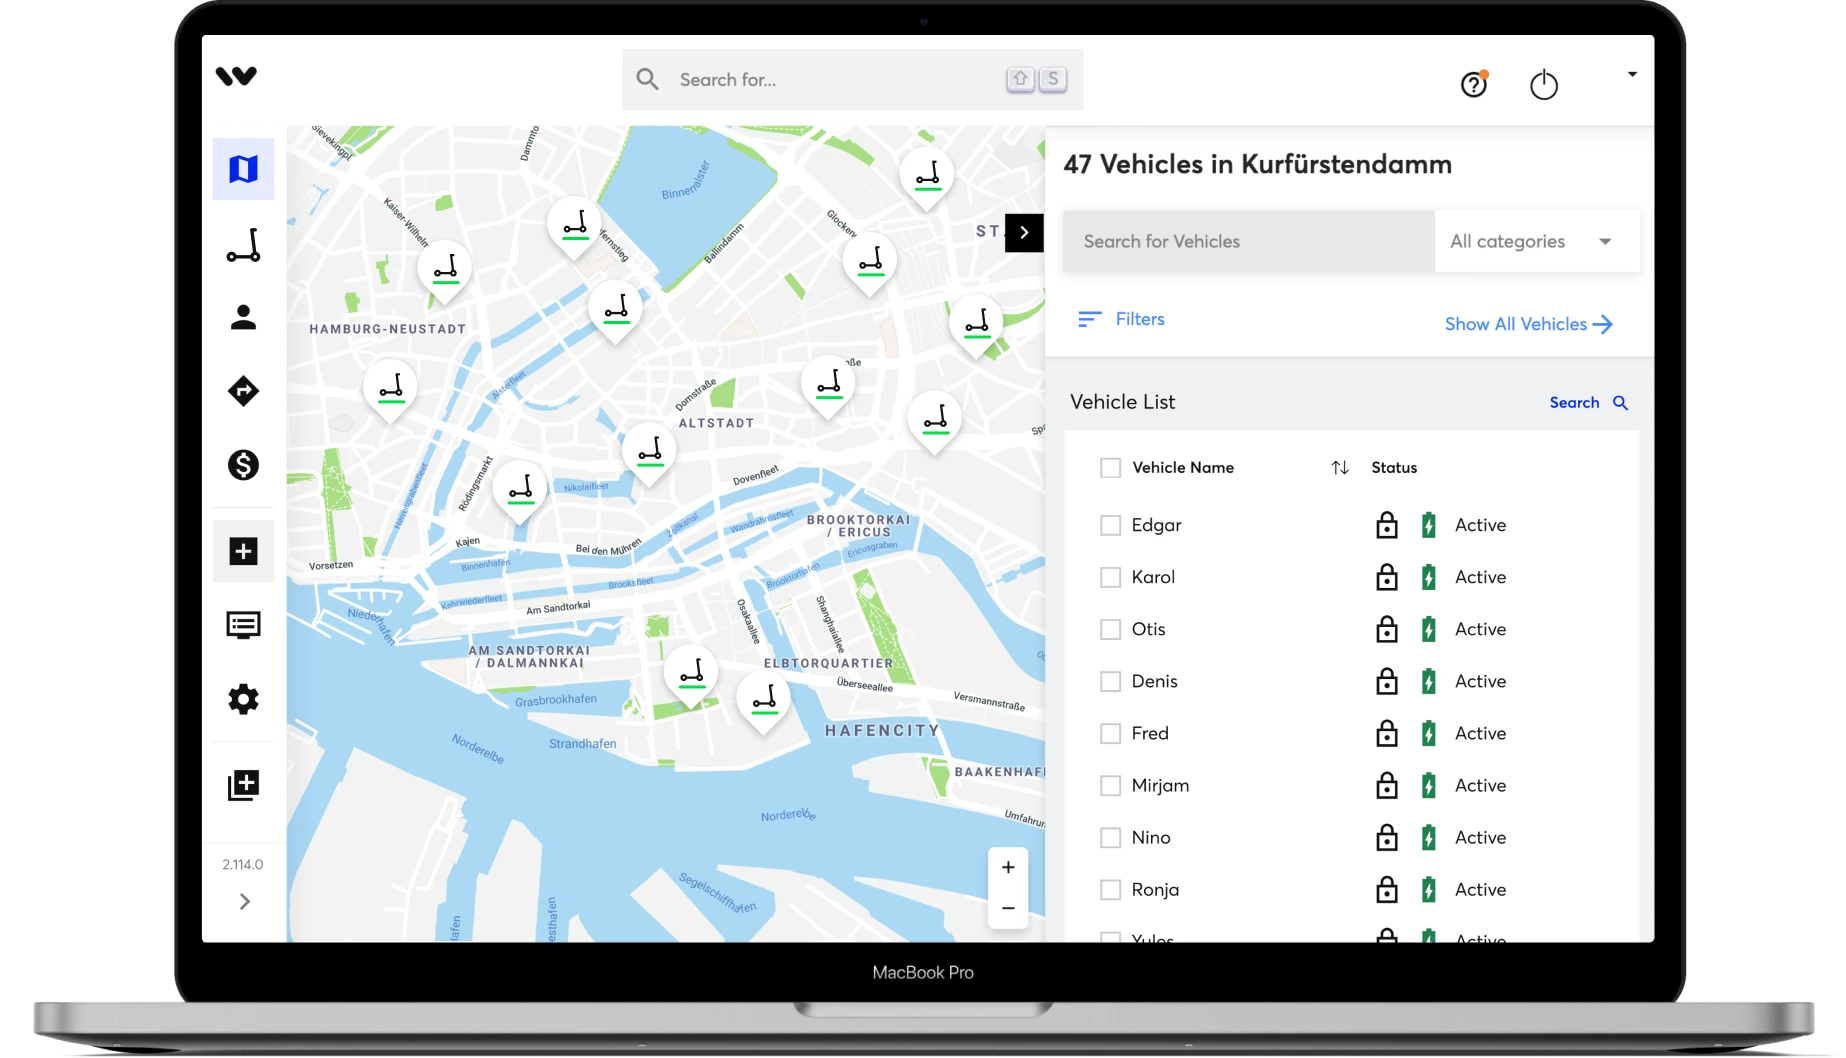Open the reports list icon
Screen dimensions: 1846x1058
(243, 625)
